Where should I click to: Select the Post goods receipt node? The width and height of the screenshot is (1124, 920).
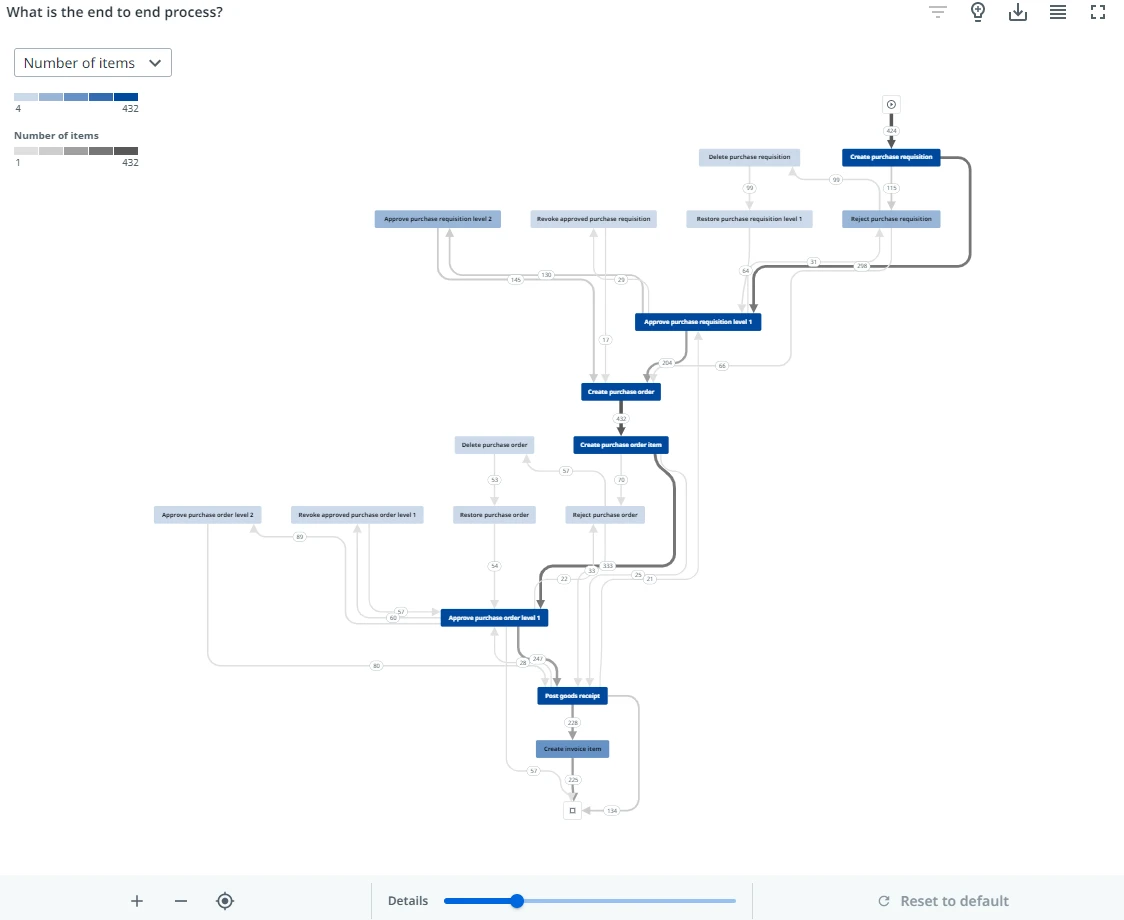click(572, 696)
